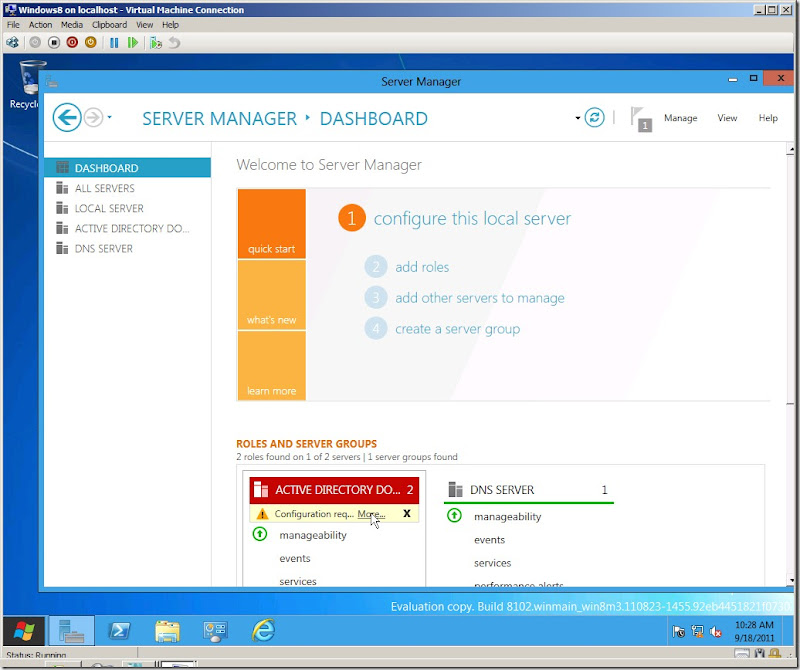Viewport: 800px width, 670px height.
Task: Click the Server Manager back arrow
Action: coord(67,118)
